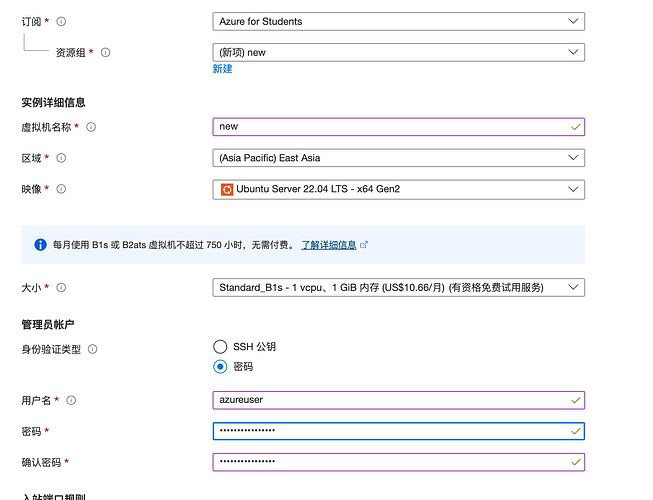Image resolution: width=653 pixels, height=500 pixels.
Task: Open East Asia region dropdown
Action: tap(399, 158)
